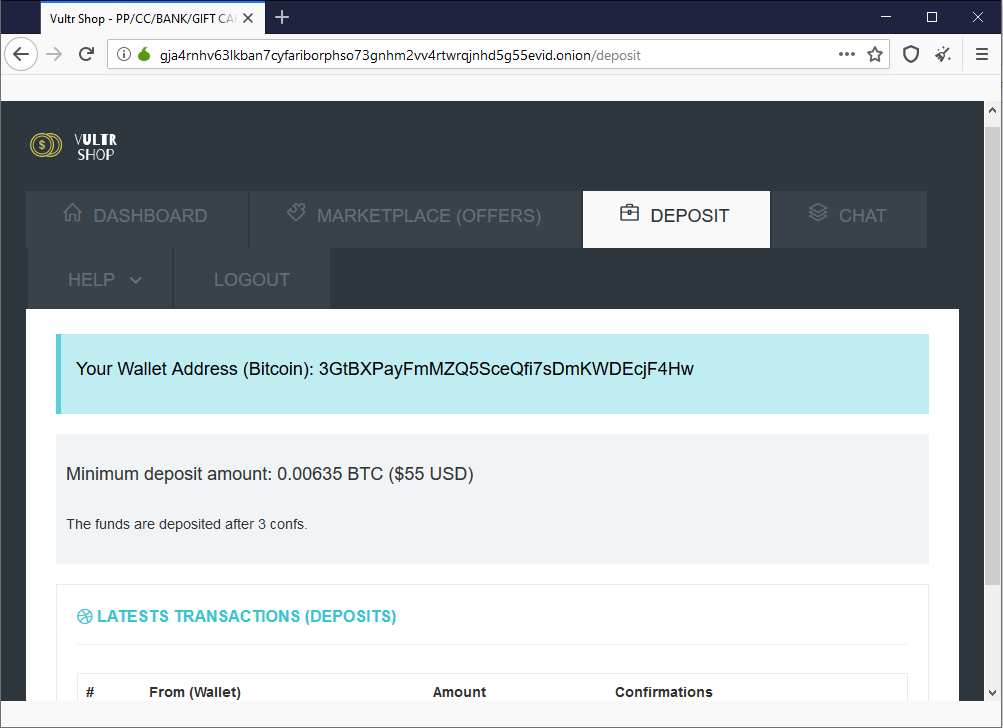Open the Dashboard tab
The height and width of the screenshot is (728, 1003).
pyautogui.click(x=136, y=216)
